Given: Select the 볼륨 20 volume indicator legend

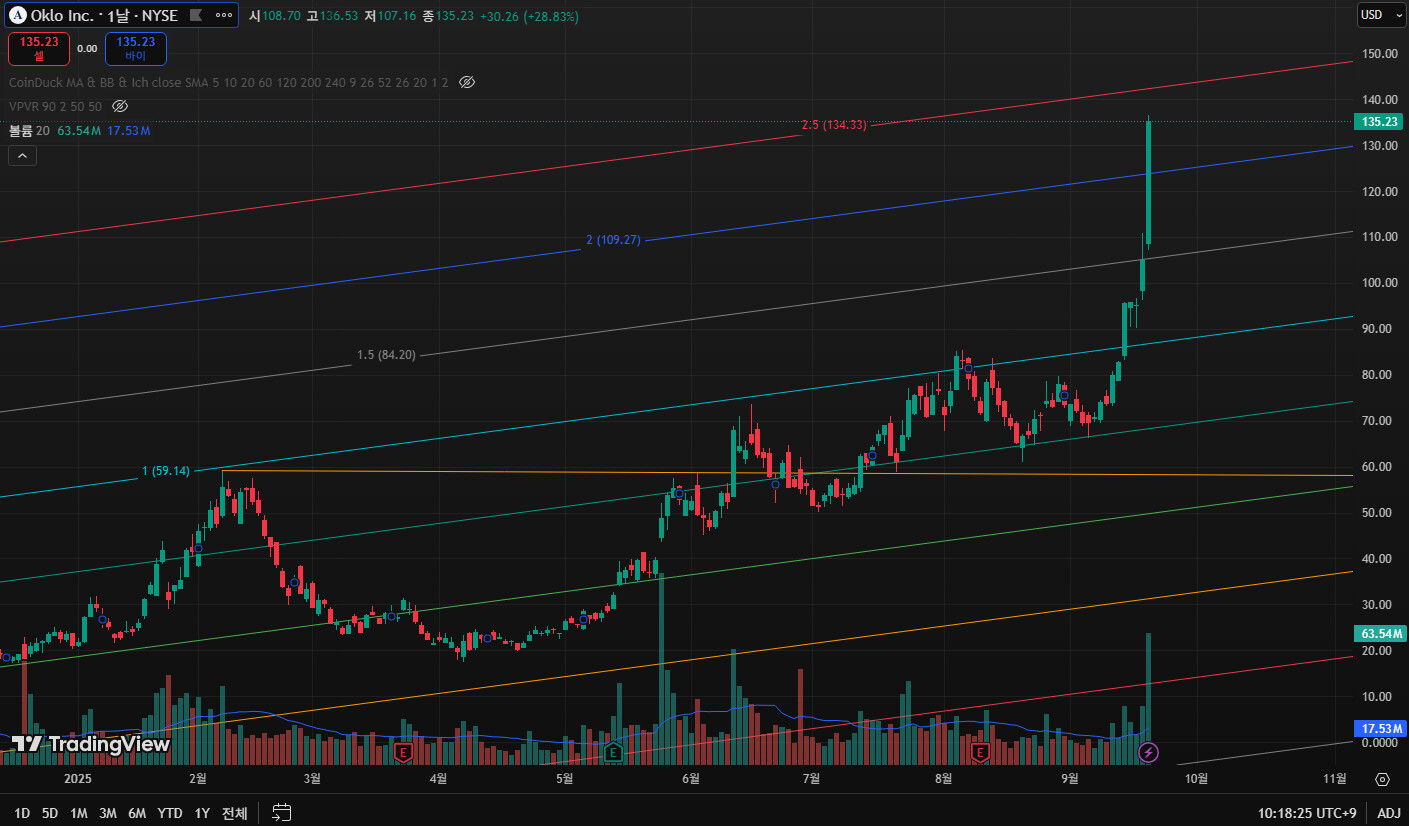Looking at the screenshot, I should pyautogui.click(x=29, y=131).
